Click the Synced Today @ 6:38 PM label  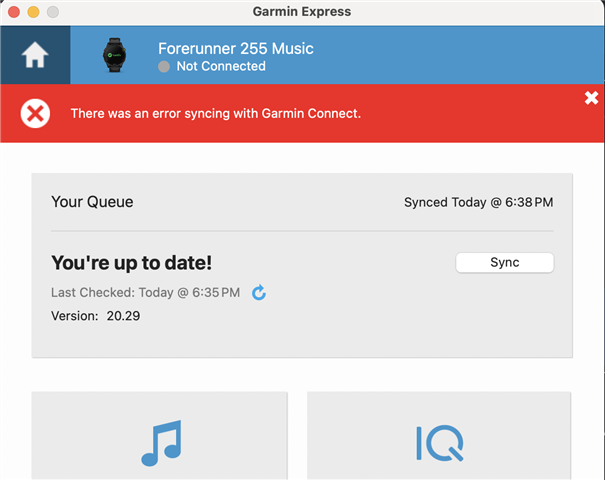pyautogui.click(x=478, y=202)
